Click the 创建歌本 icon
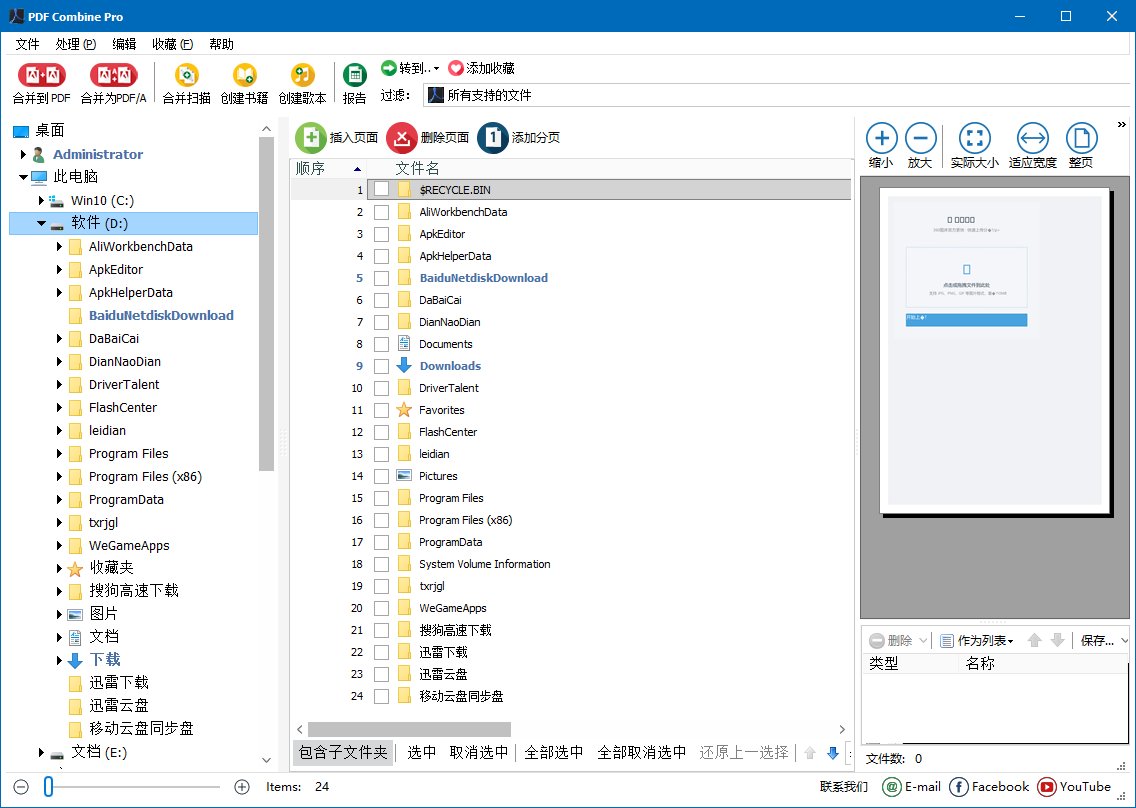1136x808 pixels. [x=302, y=82]
